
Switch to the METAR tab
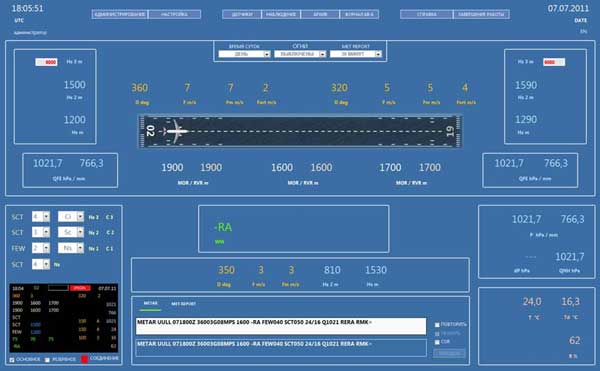(x=150, y=303)
